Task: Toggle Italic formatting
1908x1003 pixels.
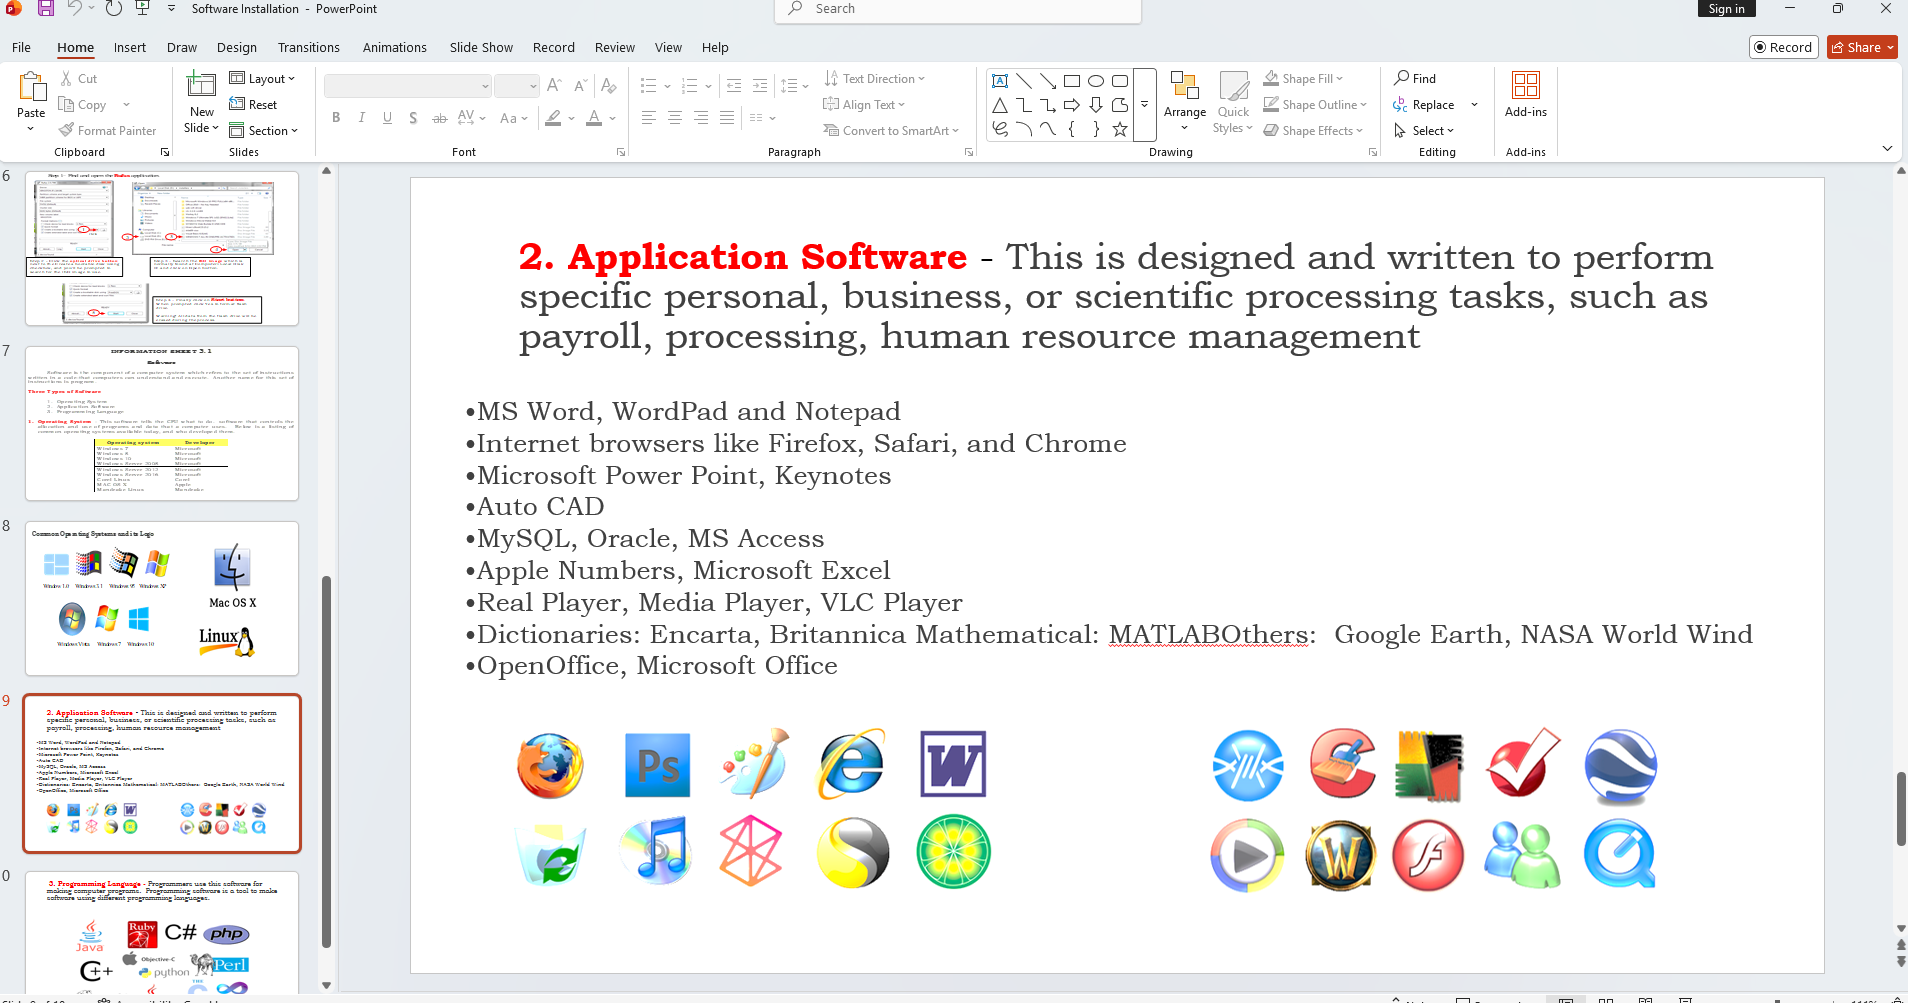Action: click(x=362, y=118)
